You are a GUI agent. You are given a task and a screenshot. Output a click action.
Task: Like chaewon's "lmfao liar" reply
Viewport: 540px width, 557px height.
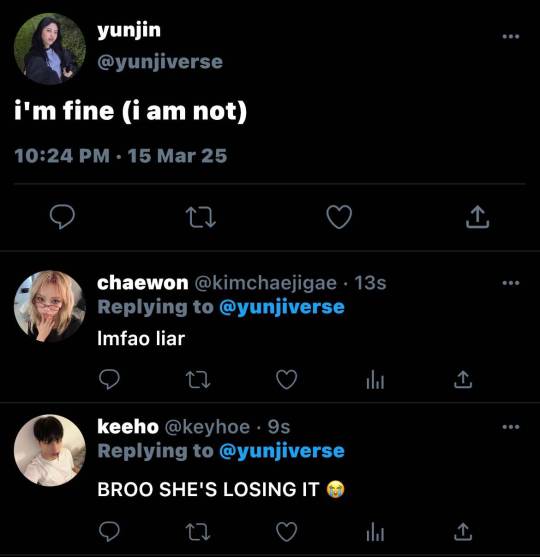click(286, 379)
